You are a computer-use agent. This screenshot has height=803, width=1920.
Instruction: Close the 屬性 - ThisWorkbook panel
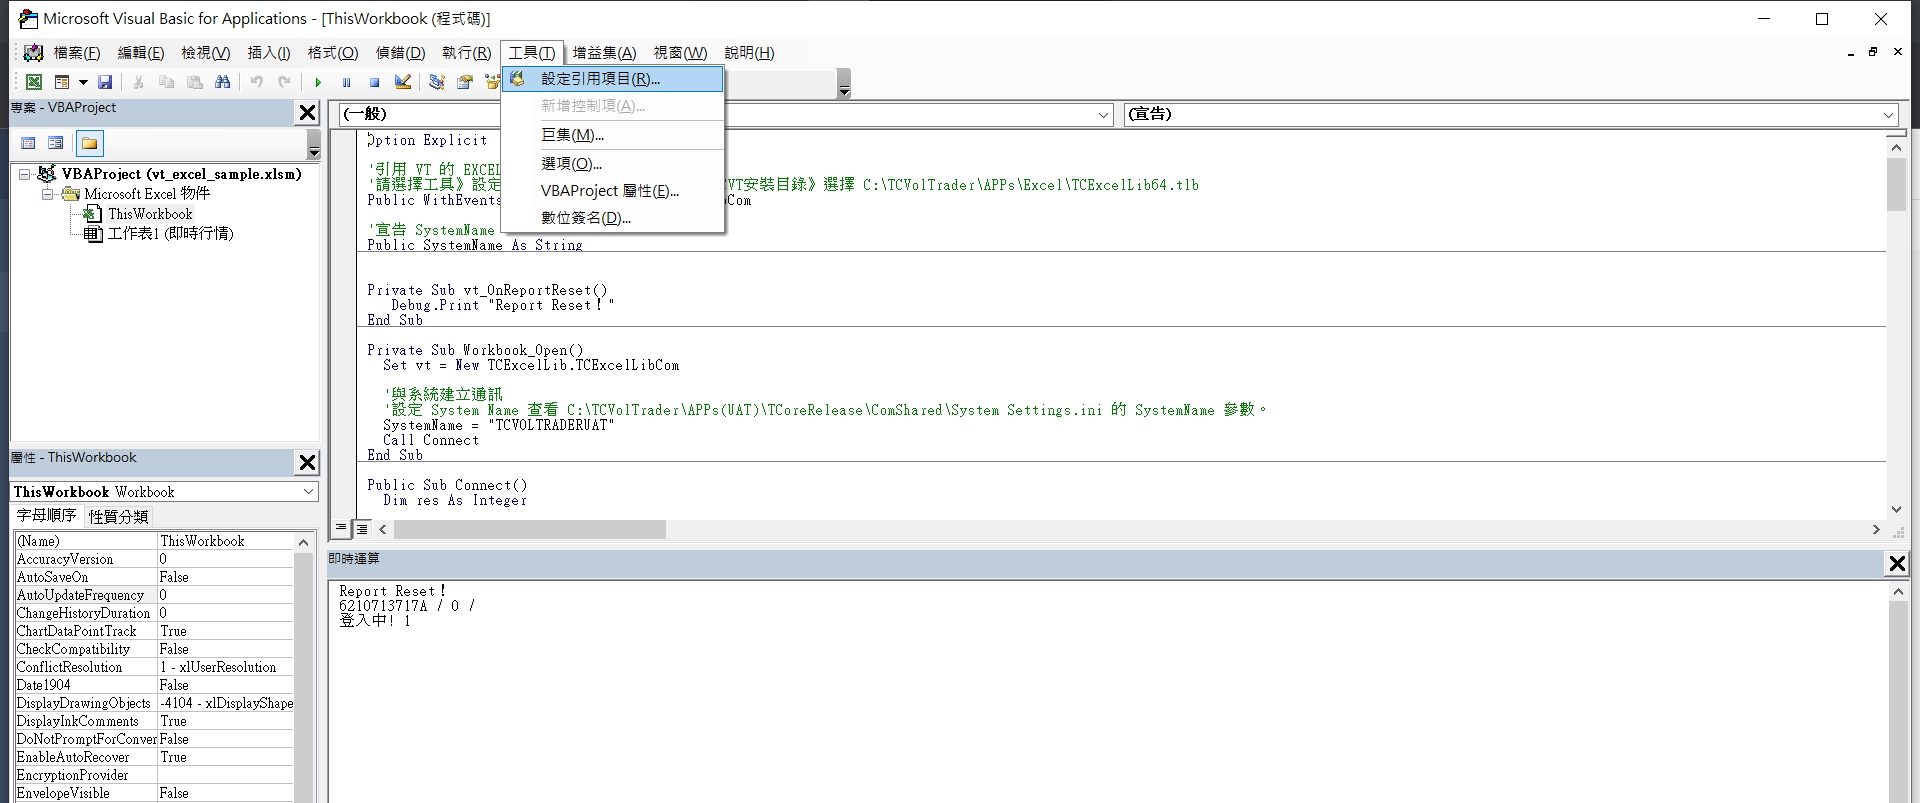click(x=308, y=462)
